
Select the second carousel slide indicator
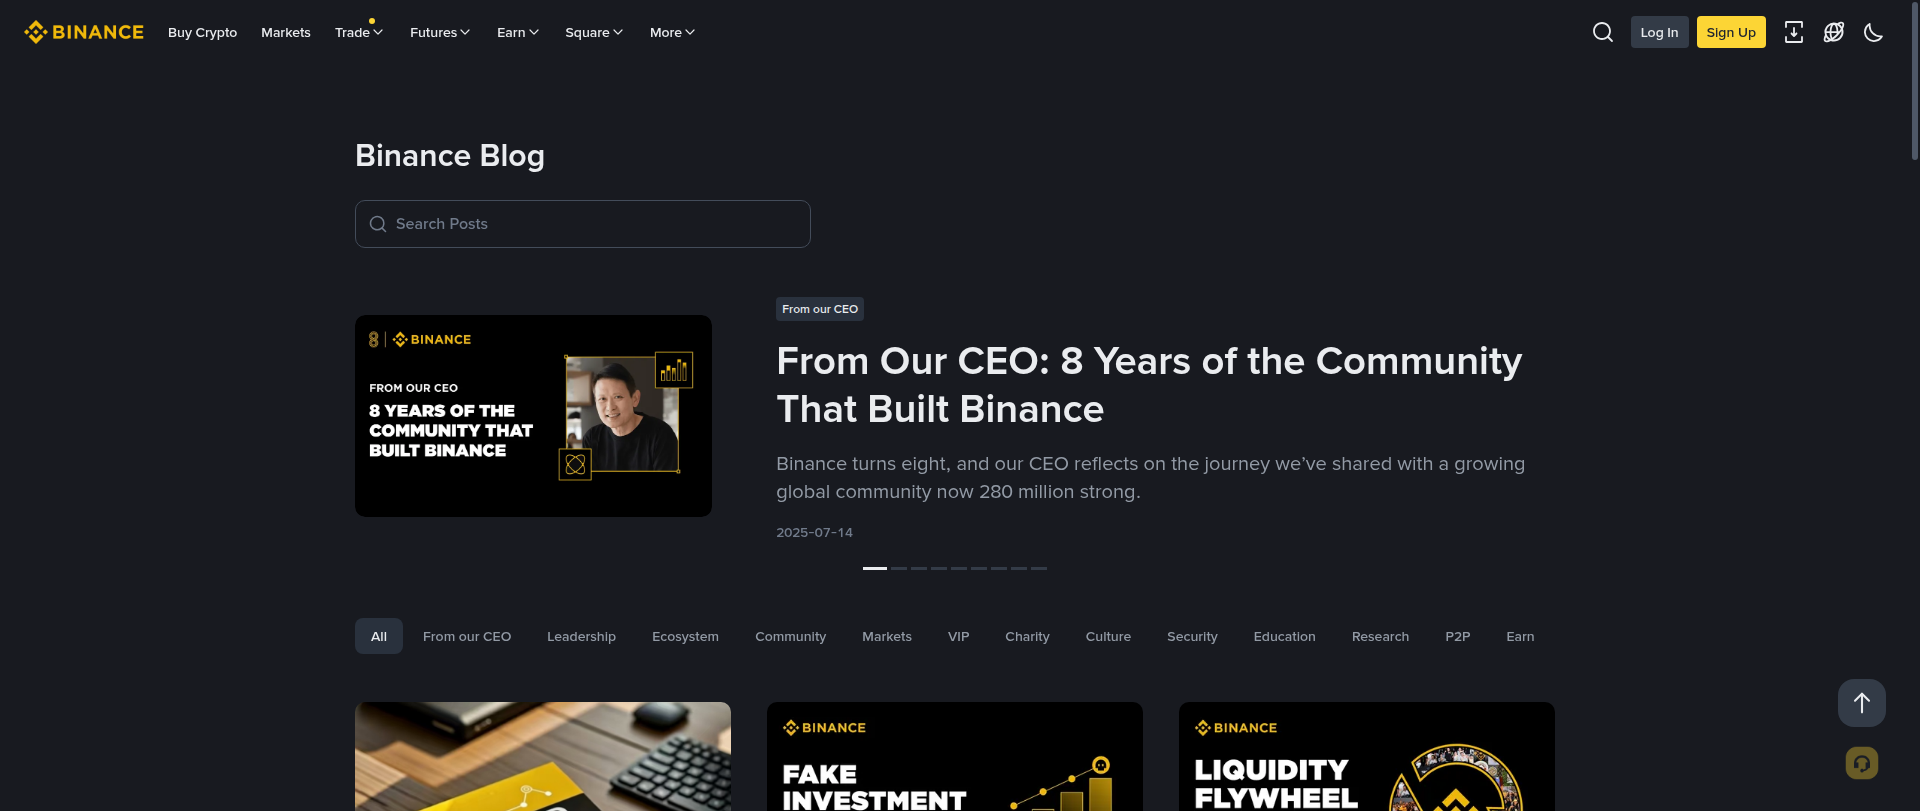click(899, 568)
